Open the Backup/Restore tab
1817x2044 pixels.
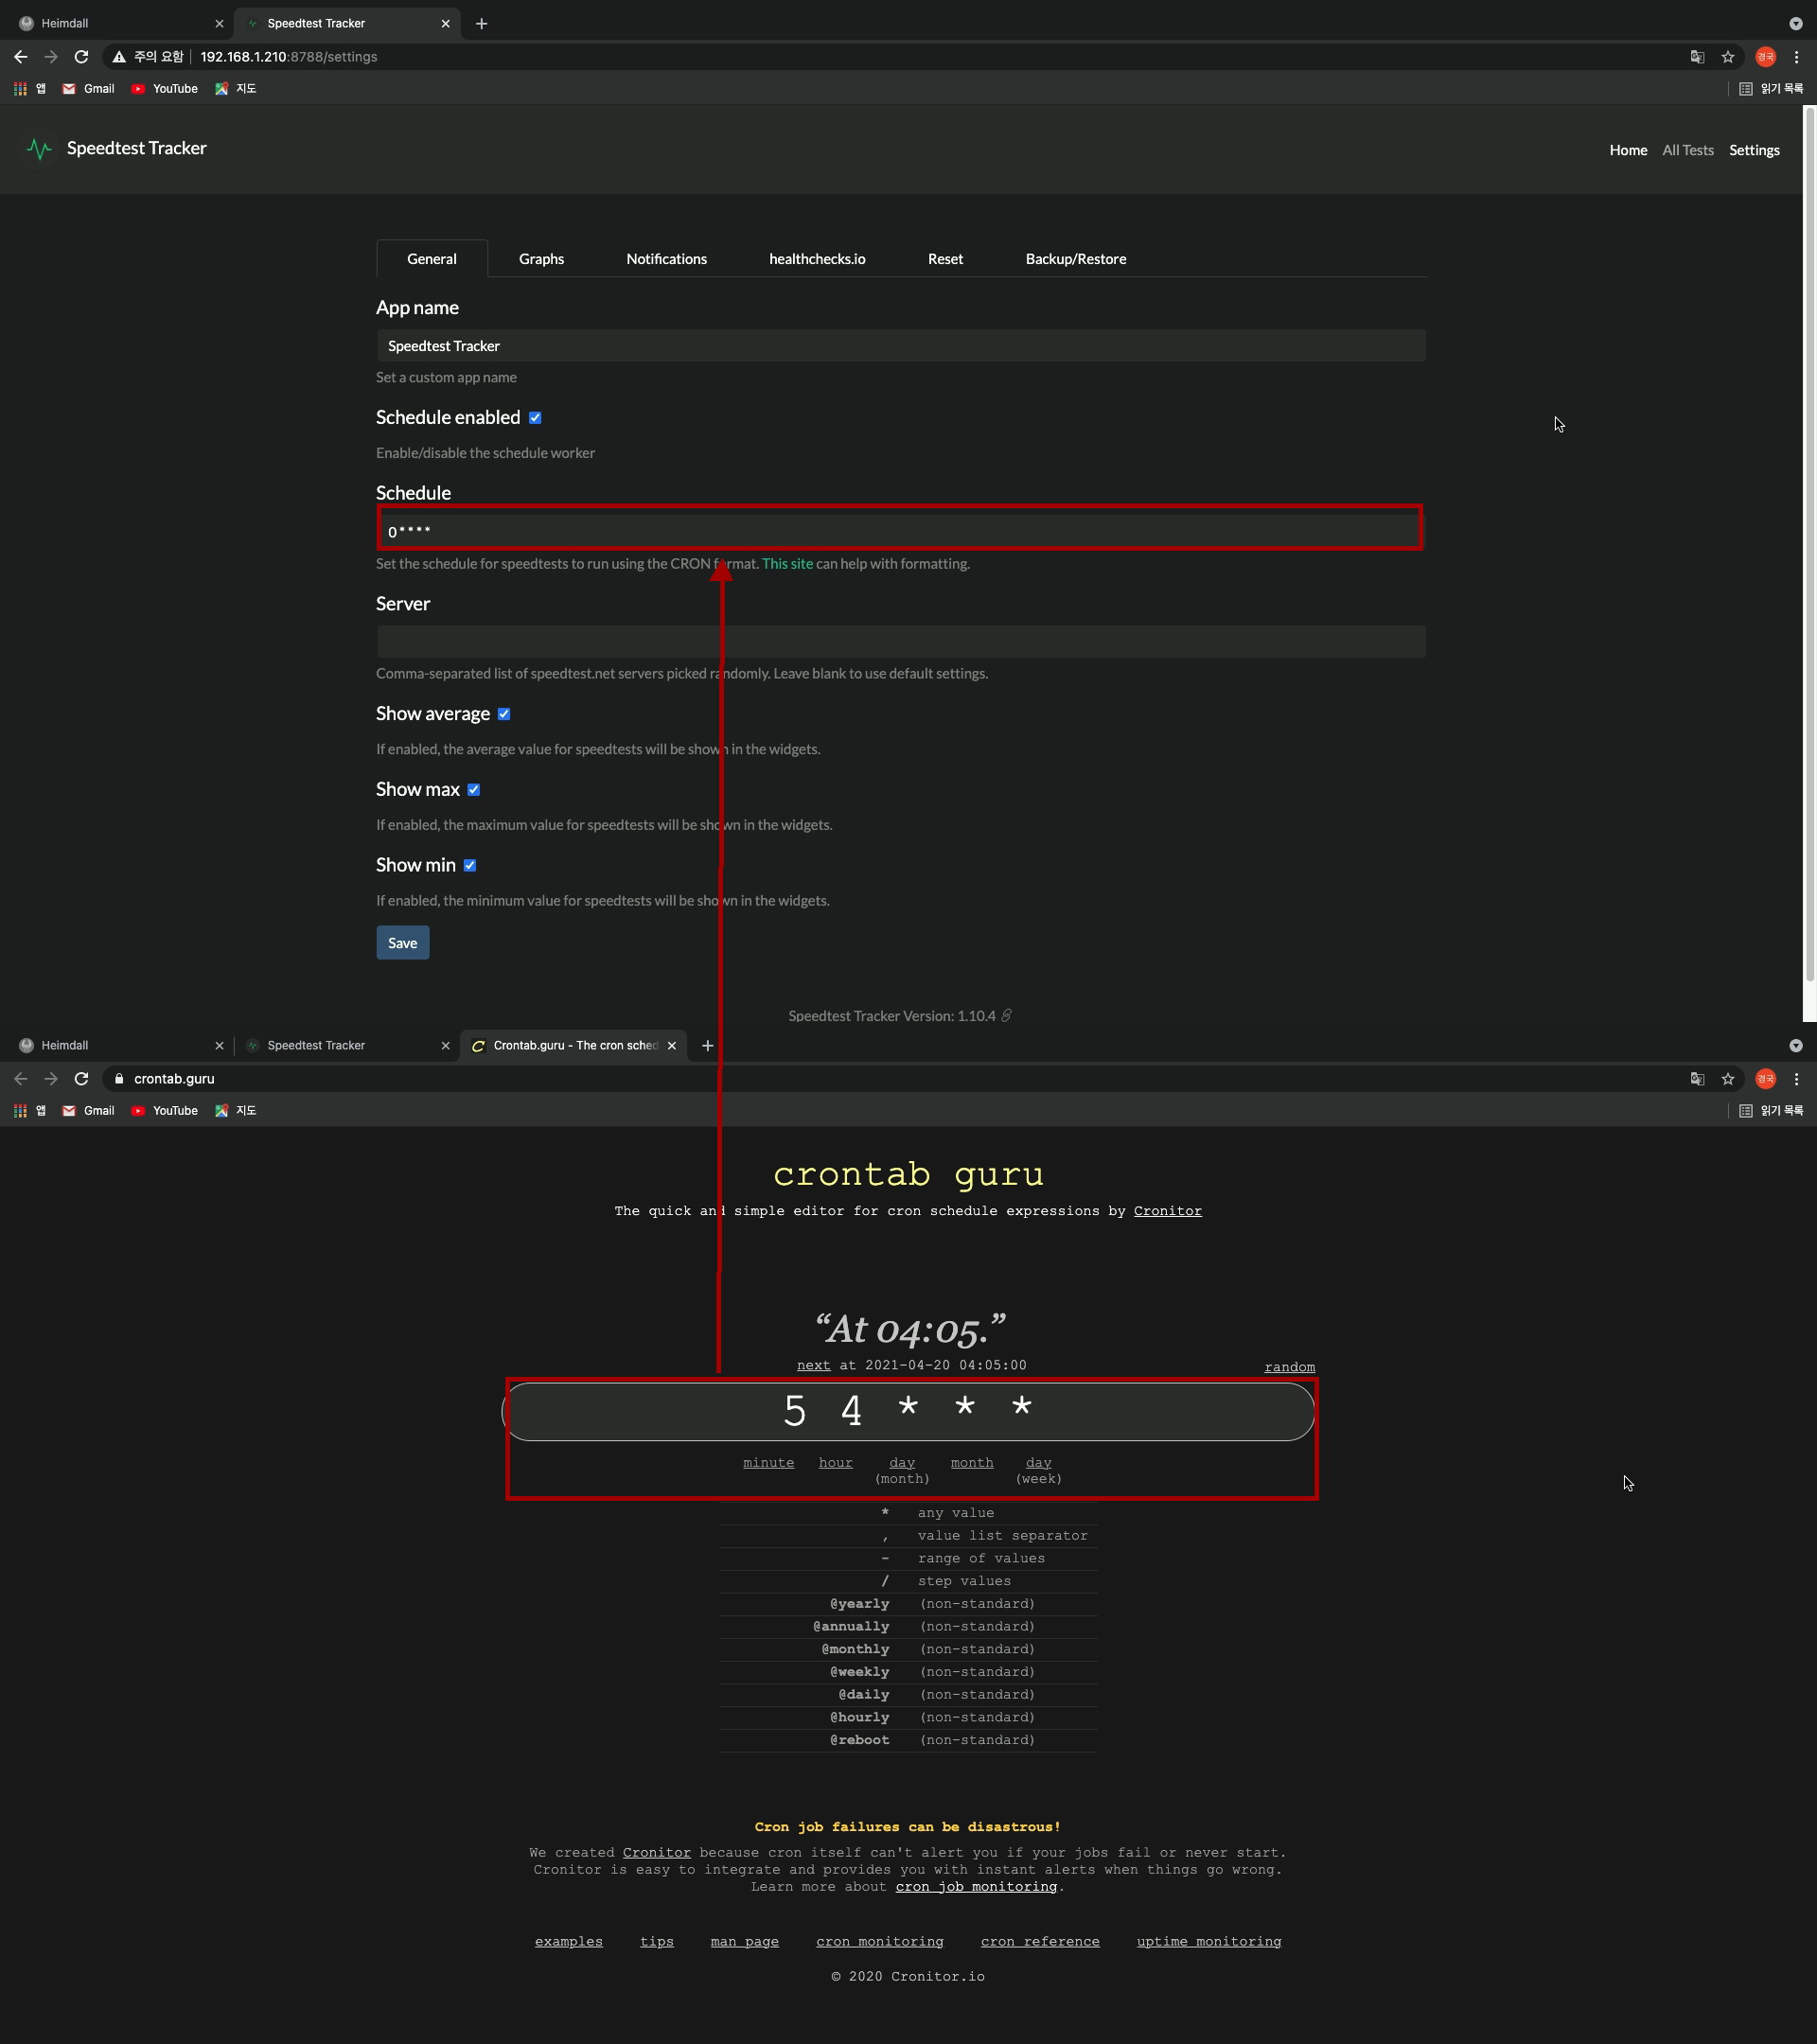pyautogui.click(x=1075, y=259)
